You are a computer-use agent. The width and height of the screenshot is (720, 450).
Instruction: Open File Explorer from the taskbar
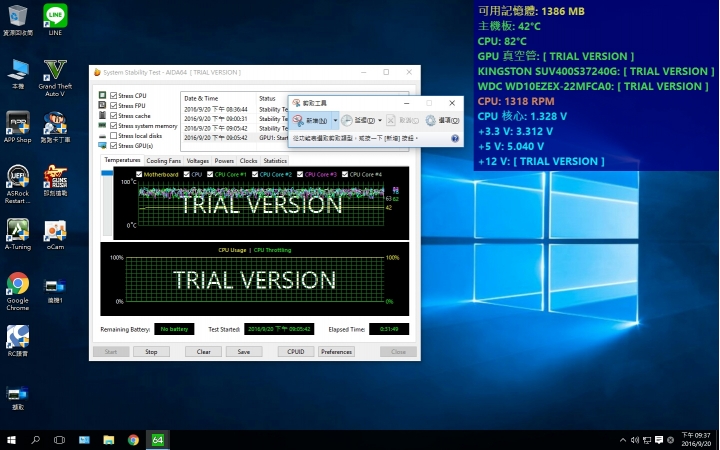109,440
